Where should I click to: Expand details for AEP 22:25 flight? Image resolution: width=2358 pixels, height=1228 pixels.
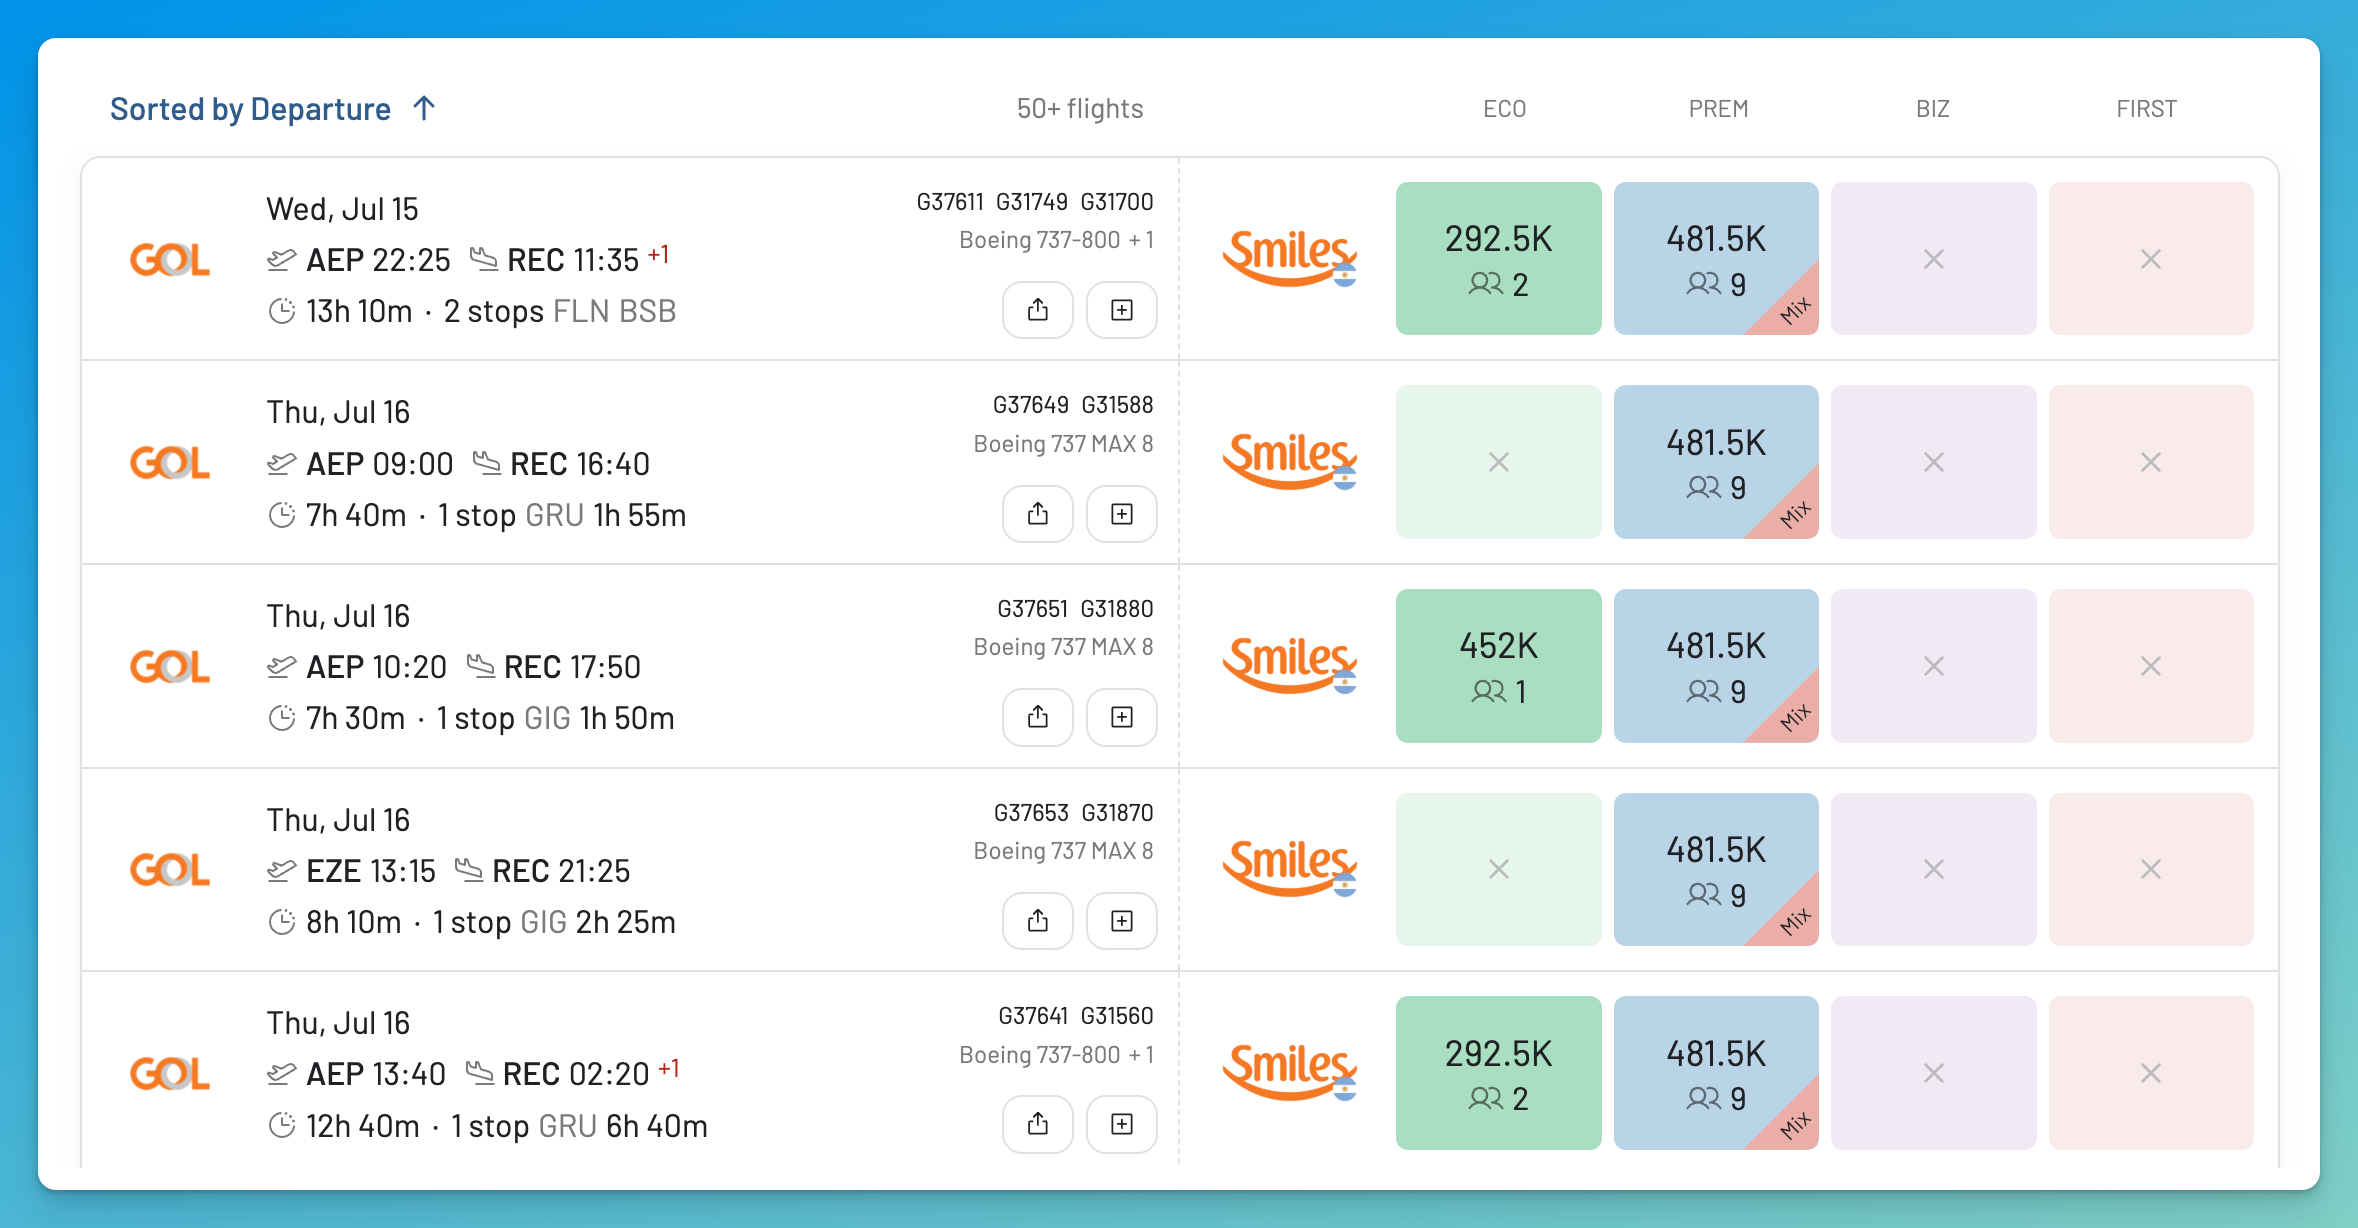[x=1122, y=310]
